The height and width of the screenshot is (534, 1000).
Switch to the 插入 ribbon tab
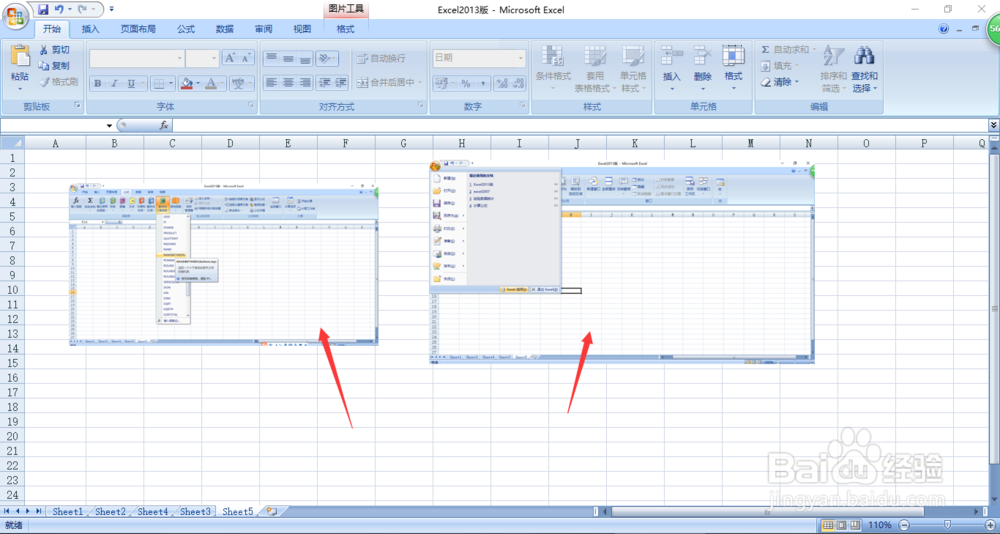click(x=91, y=29)
